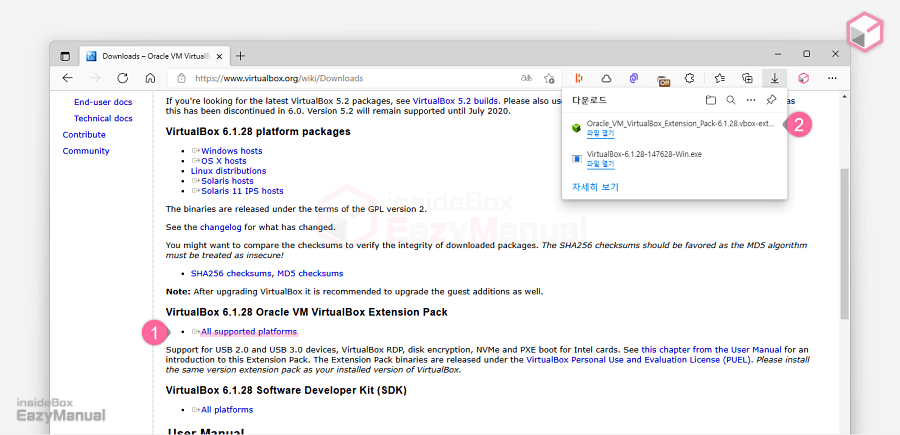
Task: Toggle the Downloads toolbar button
Action: [774, 78]
